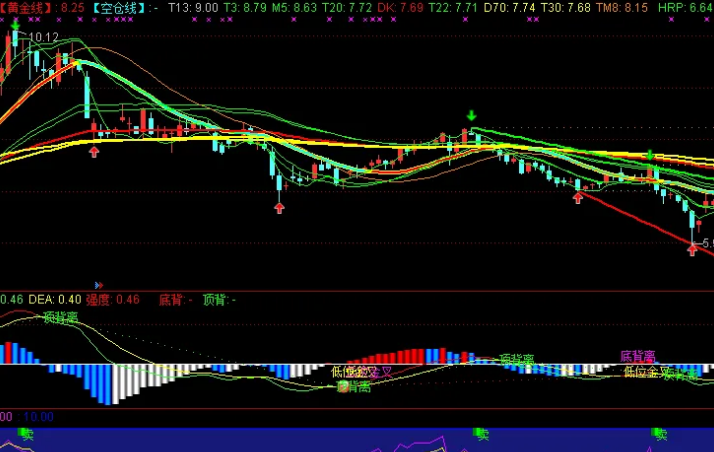Viewport: 714px width, 452px height.
Task: Click the green down arrow above the 10.12 high
Action: 15,25
